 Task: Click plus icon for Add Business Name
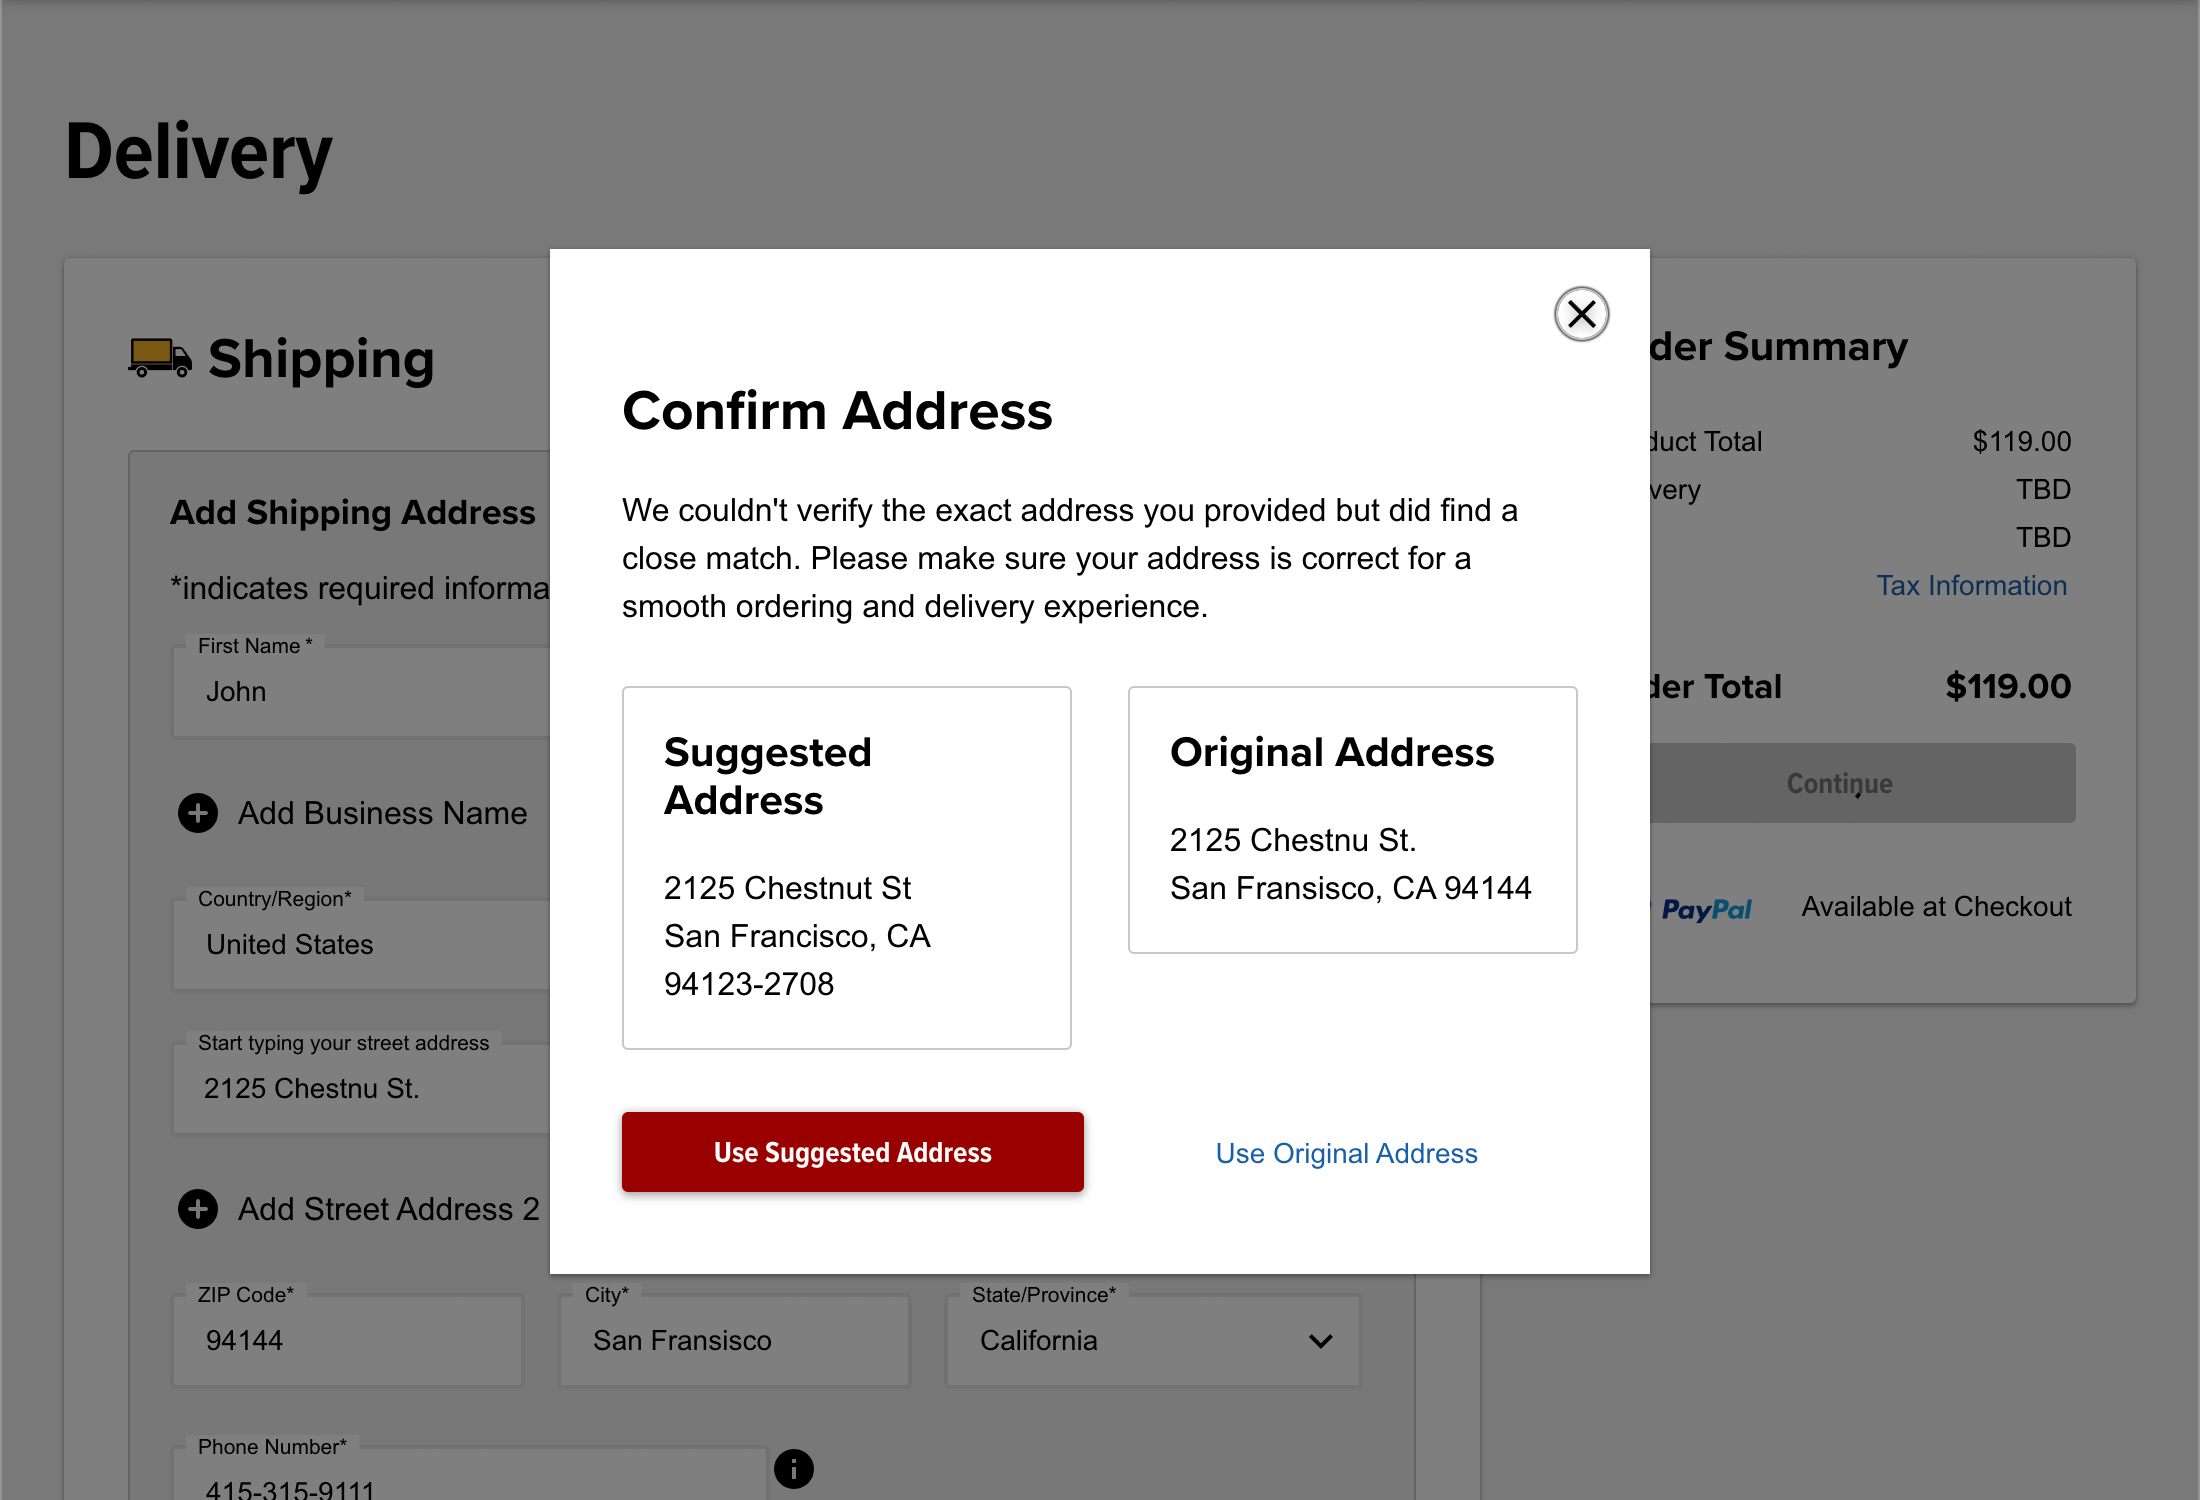[198, 813]
